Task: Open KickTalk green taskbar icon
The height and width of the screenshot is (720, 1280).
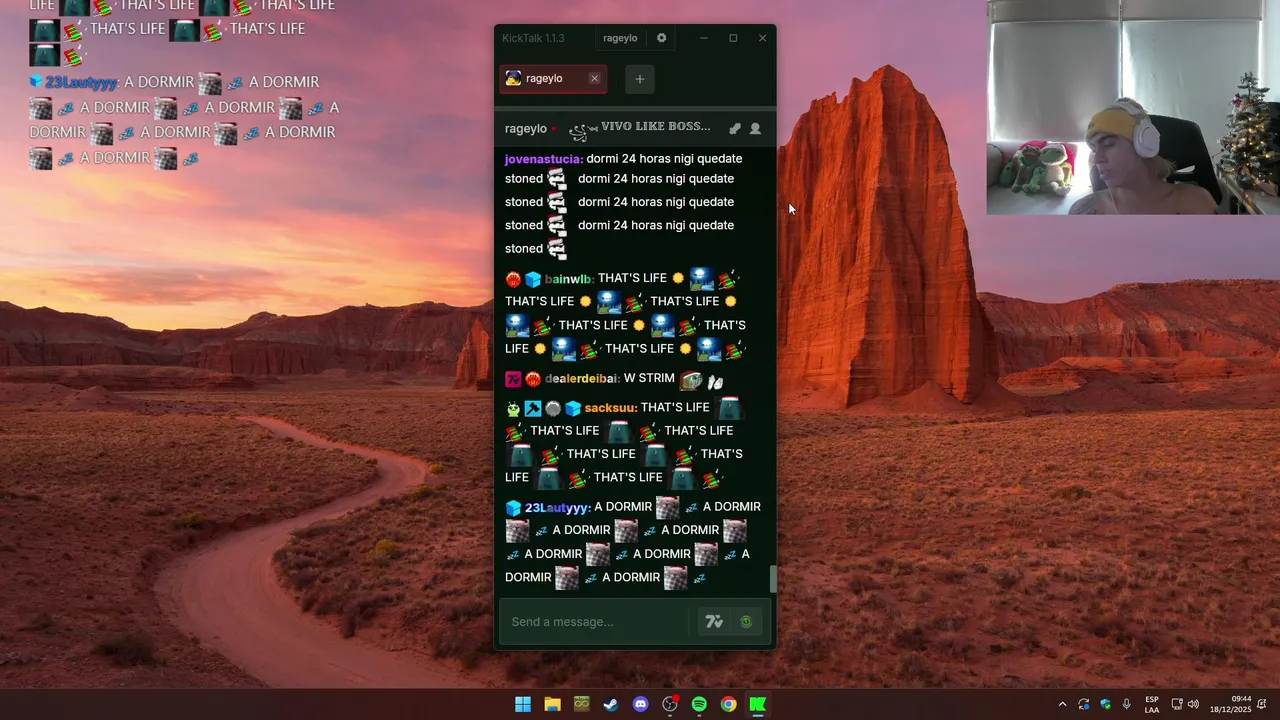Action: click(x=758, y=704)
